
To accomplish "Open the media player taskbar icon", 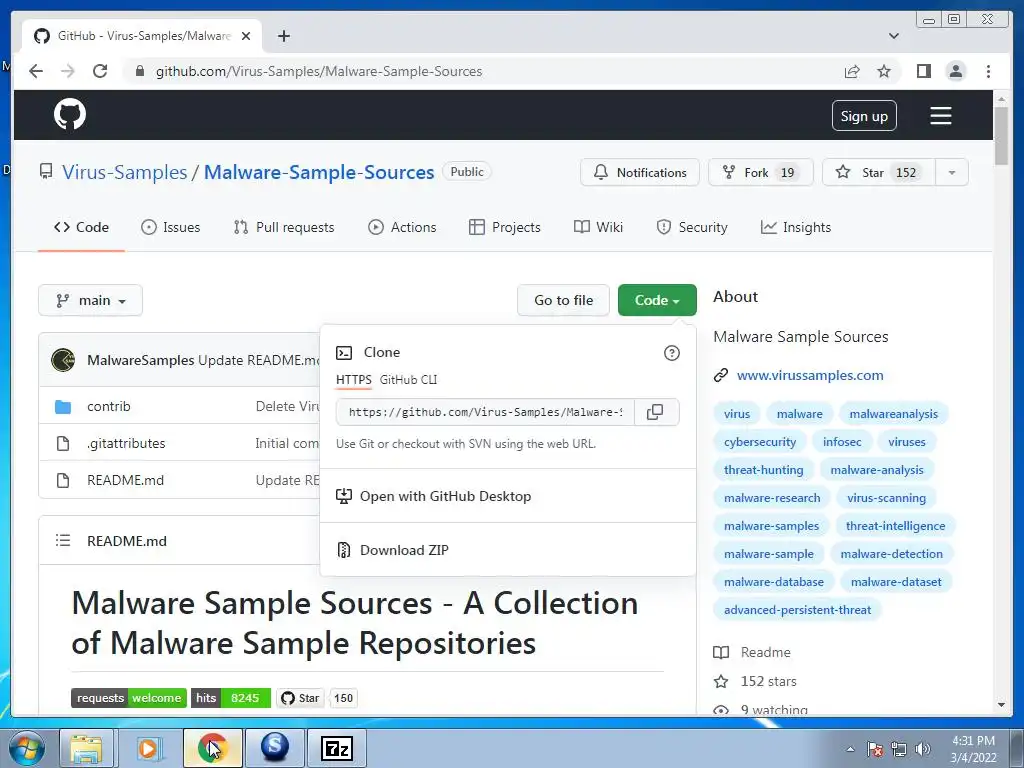I will (x=148, y=748).
